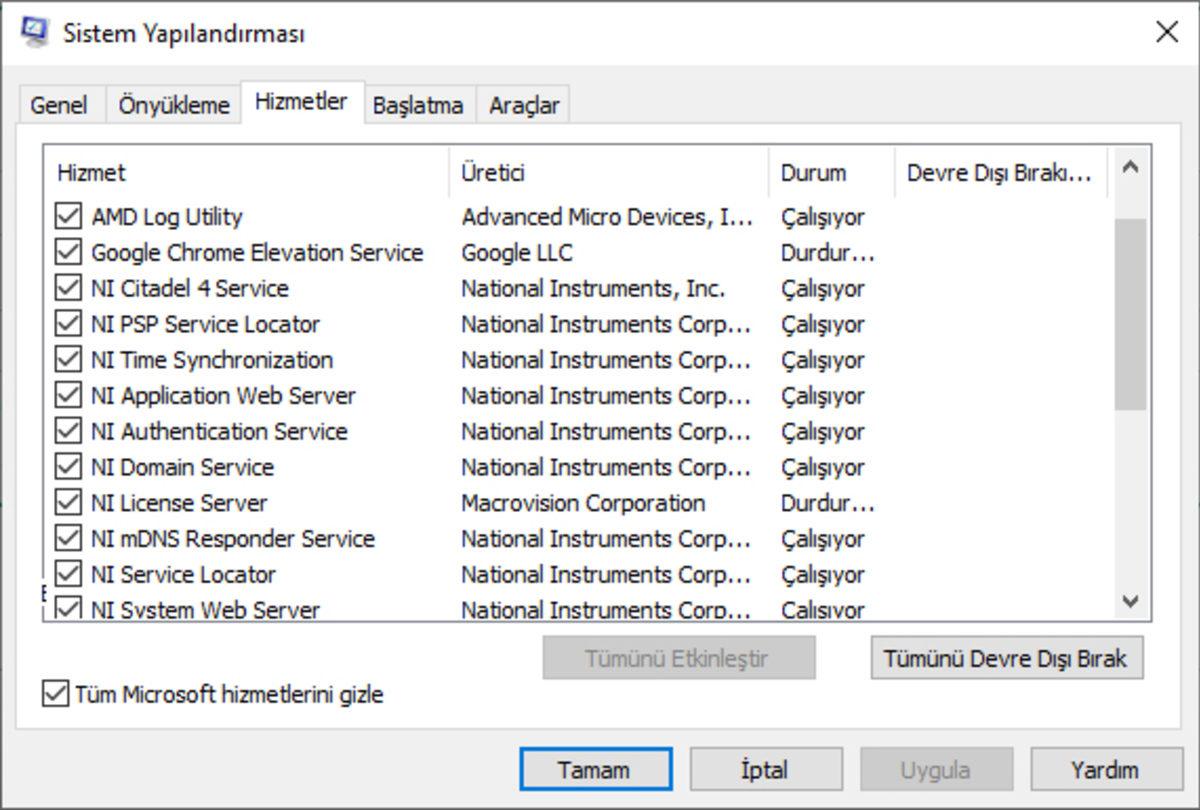The width and height of the screenshot is (1200, 810).
Task: Open the Başlatma tab
Action: tap(419, 104)
